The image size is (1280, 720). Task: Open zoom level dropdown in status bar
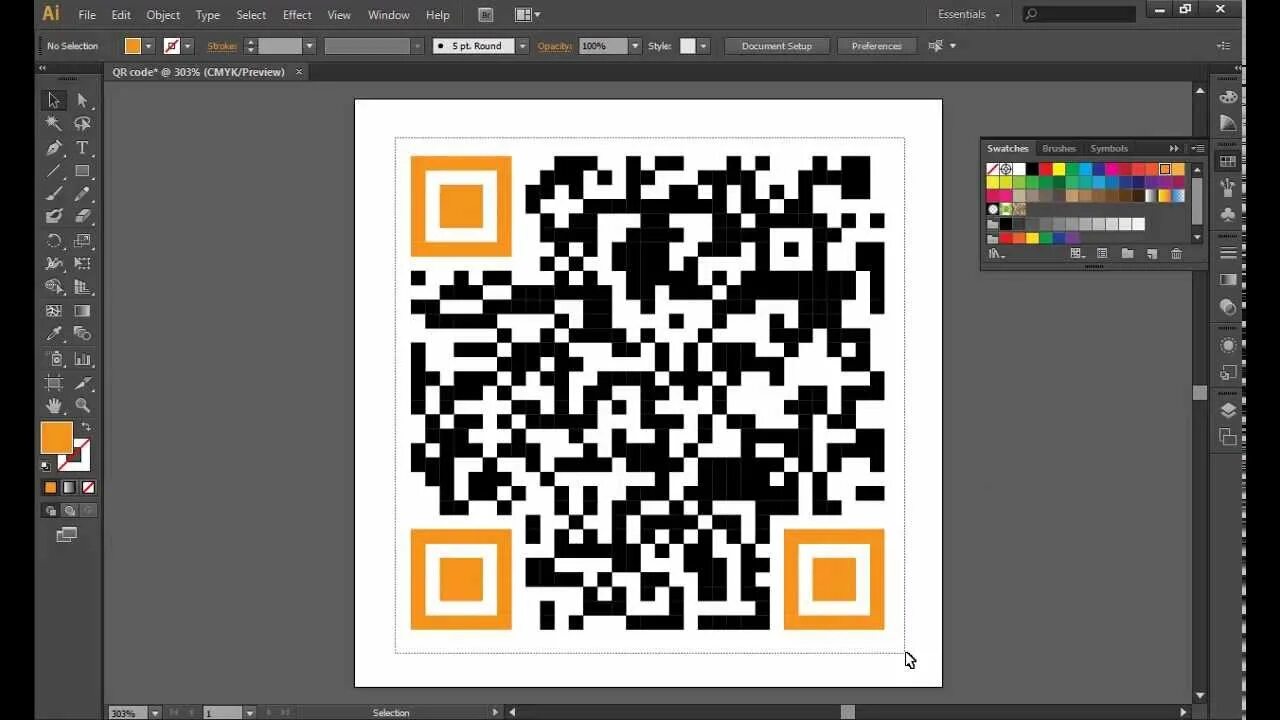point(155,713)
